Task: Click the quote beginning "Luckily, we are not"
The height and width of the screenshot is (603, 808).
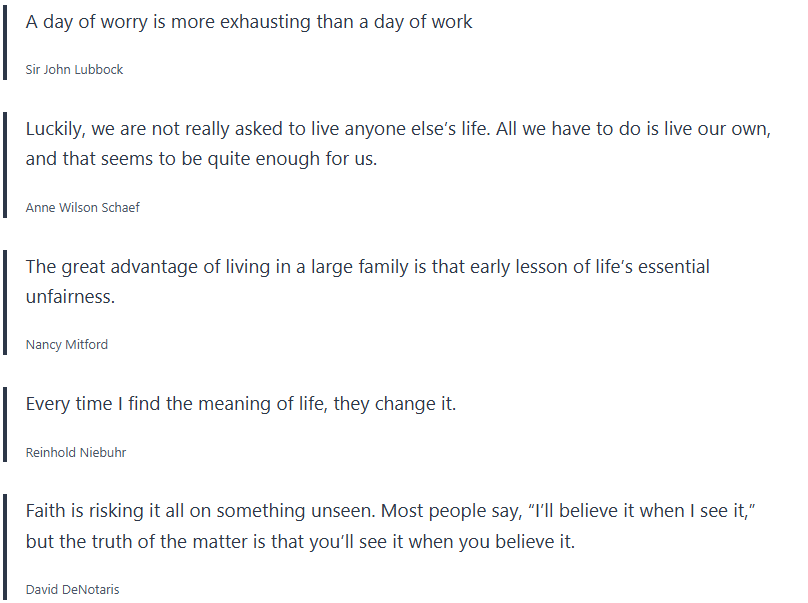Action: (x=398, y=130)
